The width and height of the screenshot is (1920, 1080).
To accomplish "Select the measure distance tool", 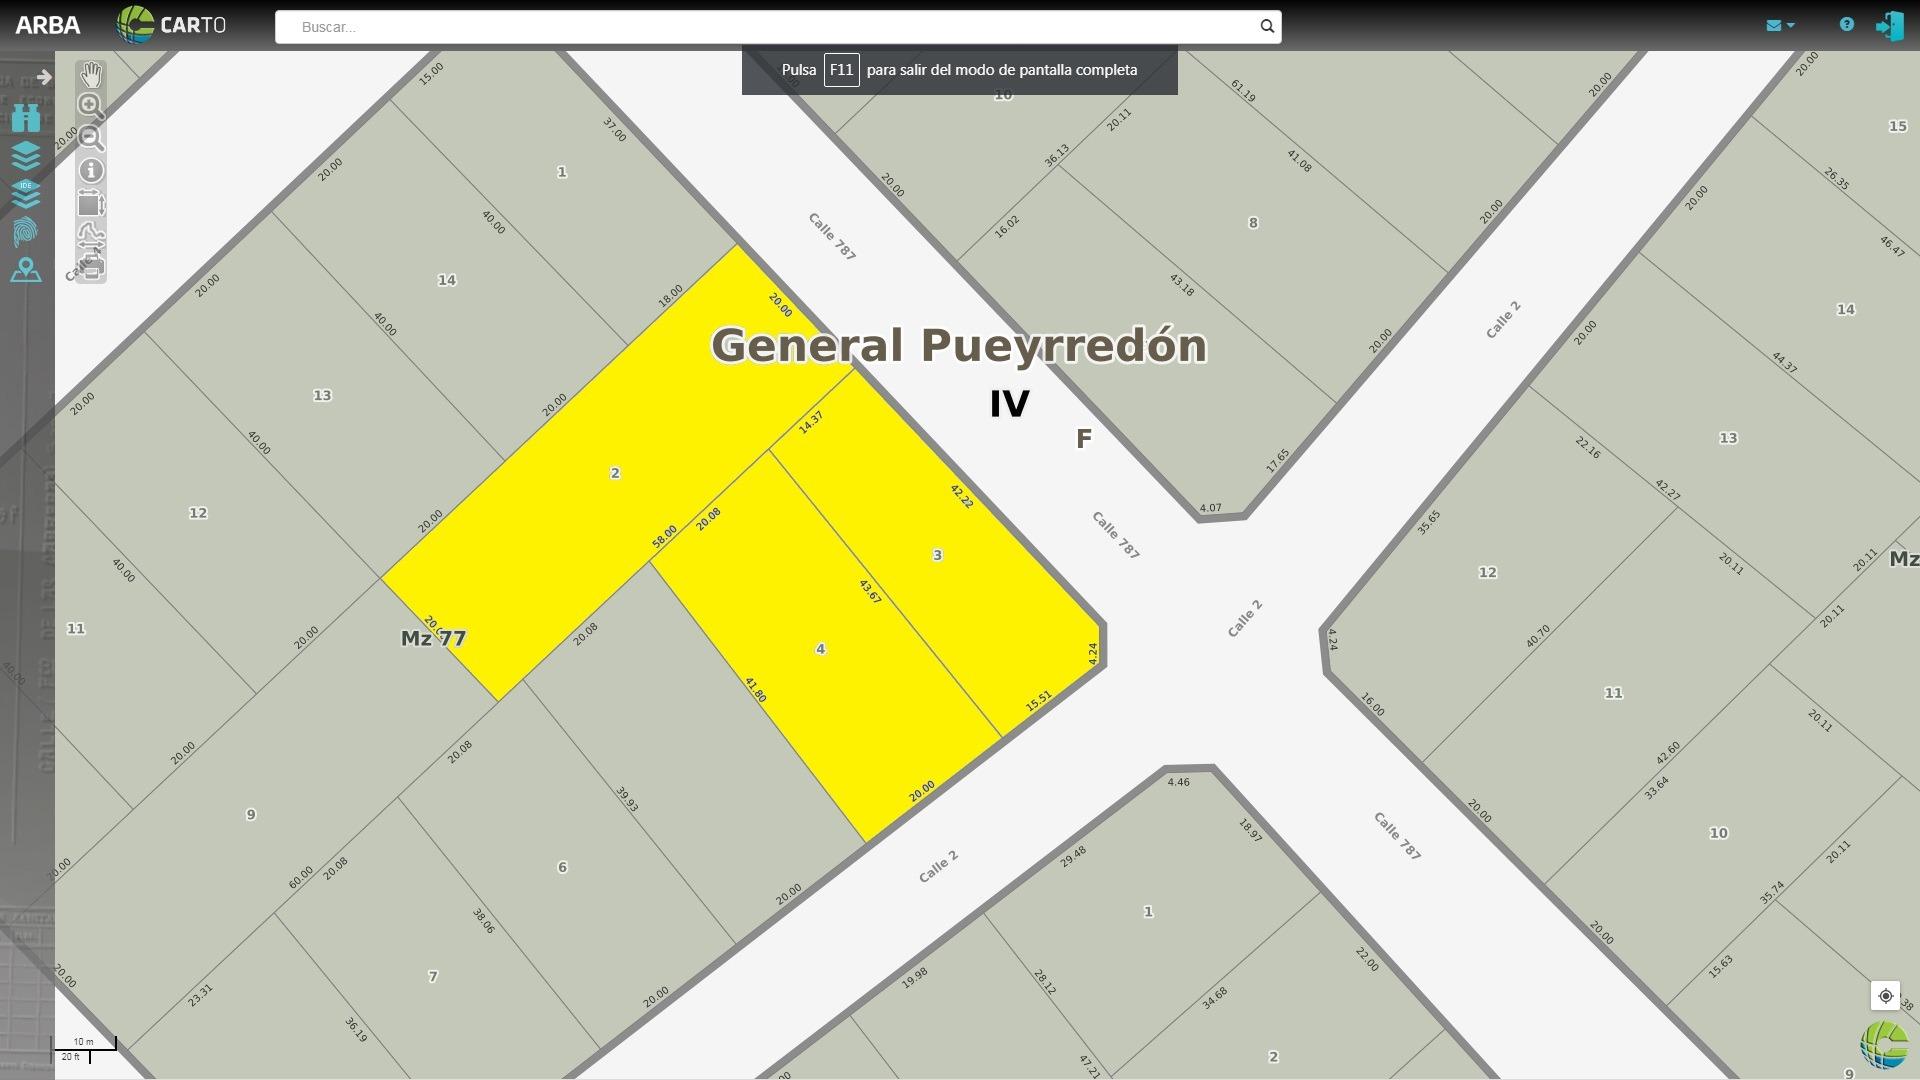I will click(91, 236).
